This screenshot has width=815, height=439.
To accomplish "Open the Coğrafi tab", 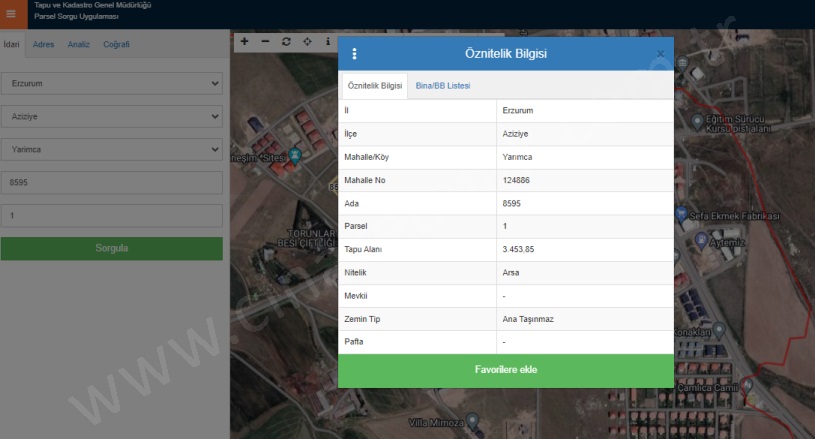I will click(x=117, y=44).
